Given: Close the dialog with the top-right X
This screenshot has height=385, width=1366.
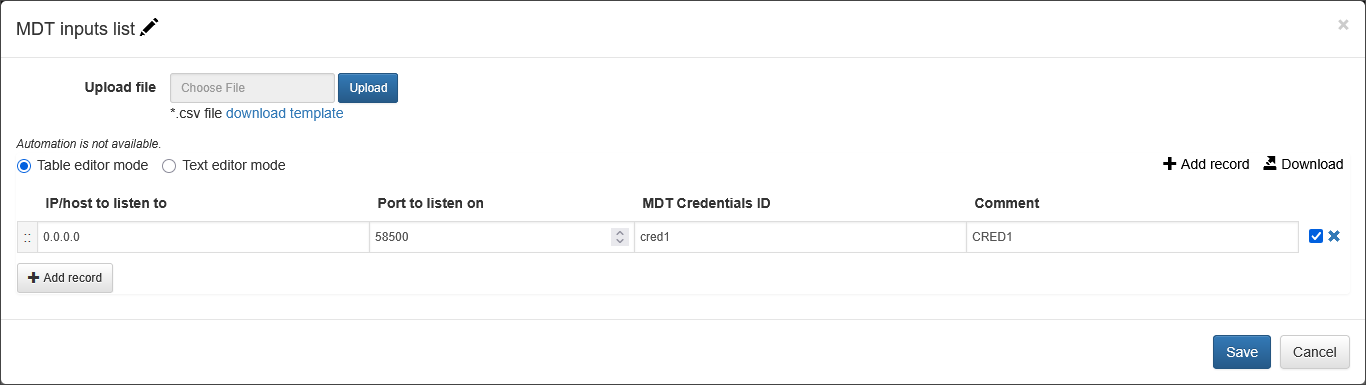Looking at the screenshot, I should (x=1343, y=25).
